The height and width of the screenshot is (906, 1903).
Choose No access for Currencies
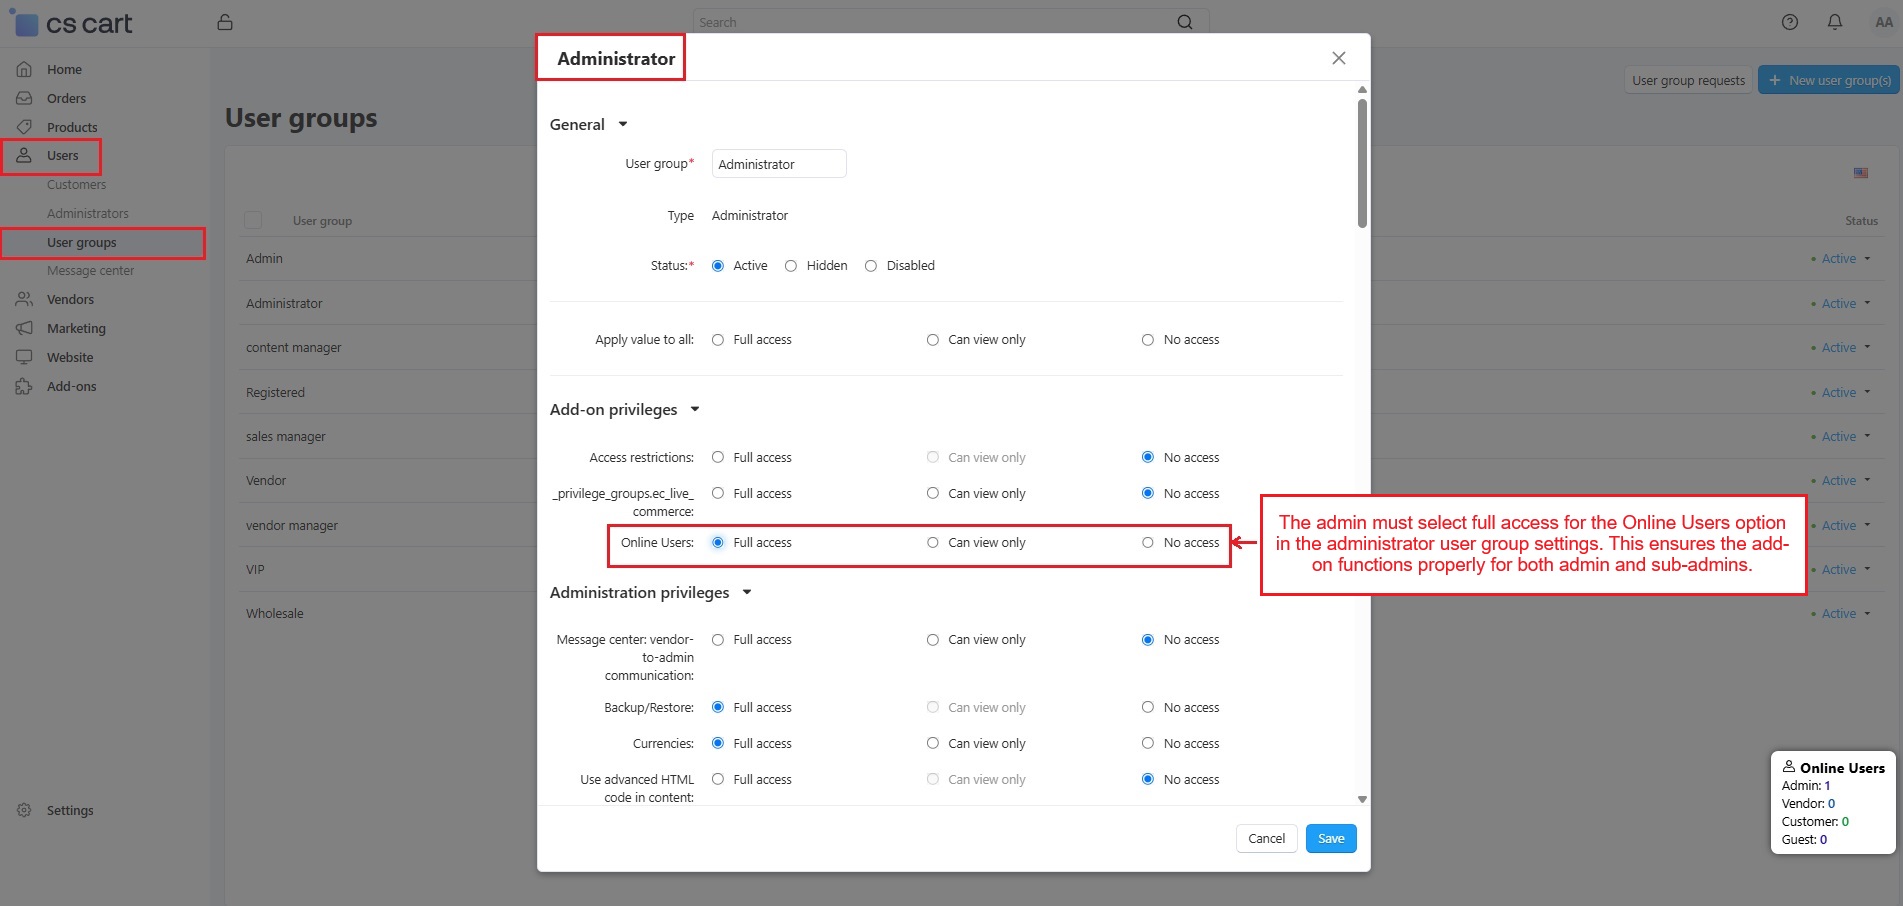[x=1147, y=744]
